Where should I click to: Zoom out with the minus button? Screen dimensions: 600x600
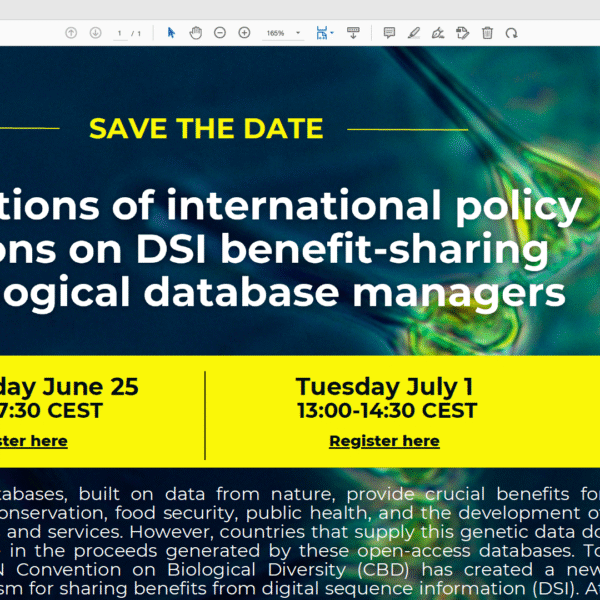click(220, 33)
